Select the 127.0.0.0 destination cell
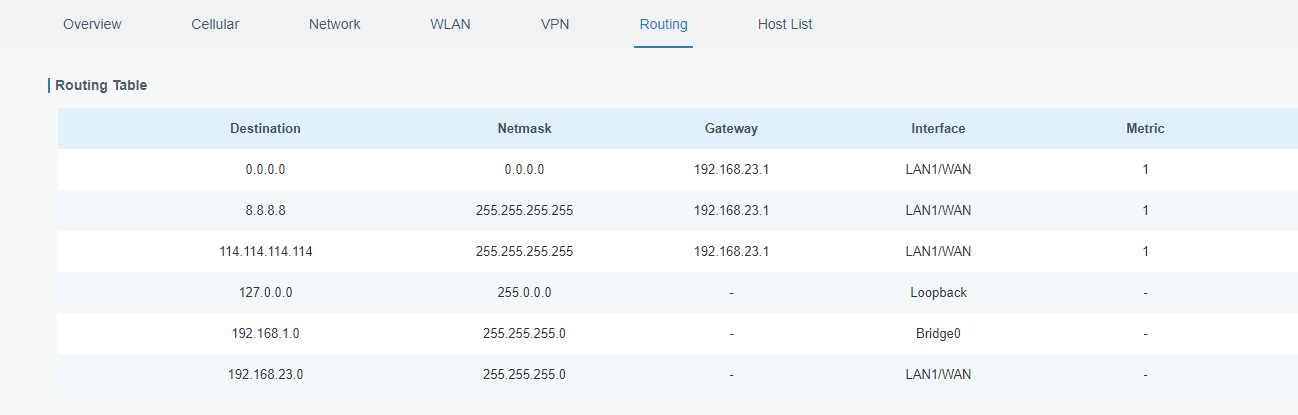 (265, 293)
